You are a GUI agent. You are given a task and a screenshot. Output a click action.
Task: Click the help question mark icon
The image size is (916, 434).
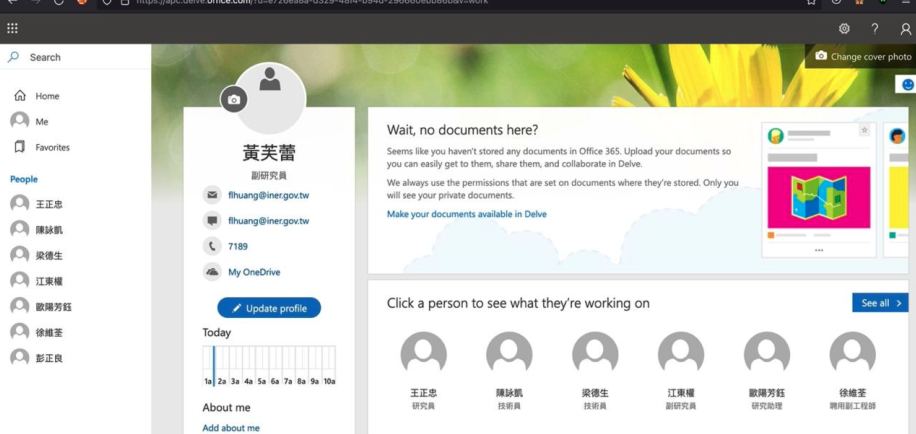click(x=875, y=29)
